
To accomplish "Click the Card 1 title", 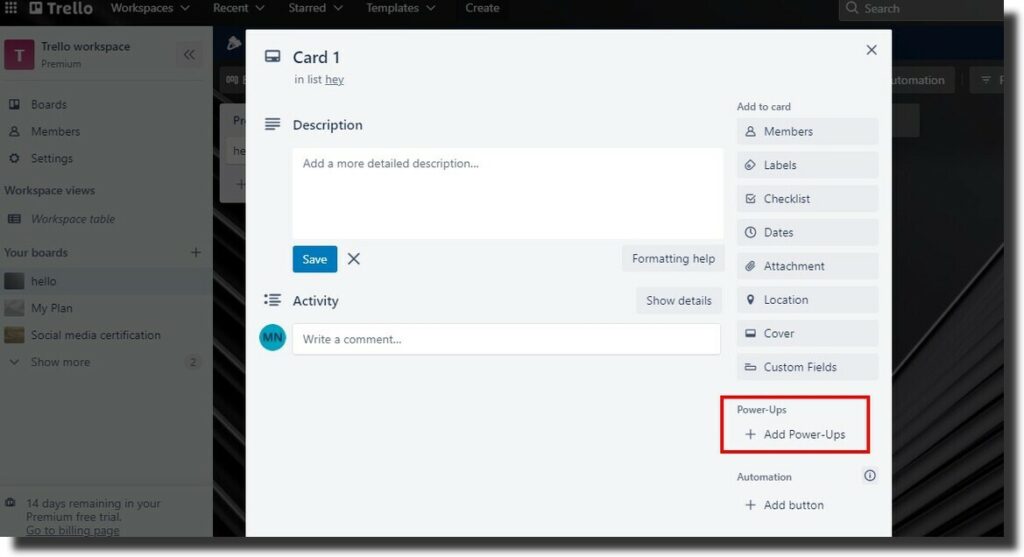I will click(316, 57).
